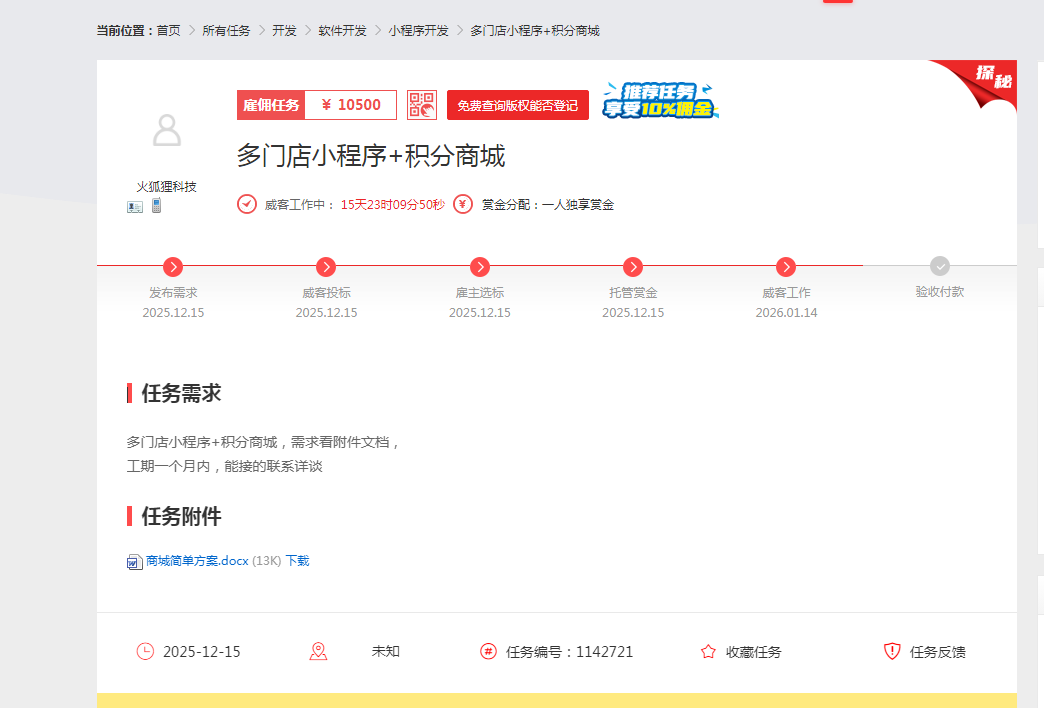The width and height of the screenshot is (1044, 708).
Task: Click the QR code icon beside the price box
Action: coord(421,104)
